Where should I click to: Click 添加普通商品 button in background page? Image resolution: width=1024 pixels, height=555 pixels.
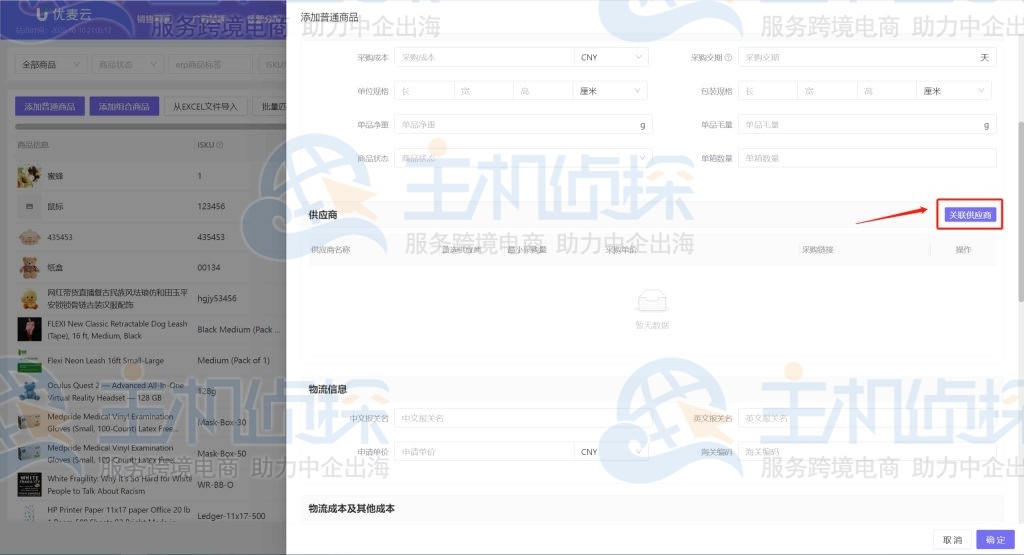pos(50,106)
